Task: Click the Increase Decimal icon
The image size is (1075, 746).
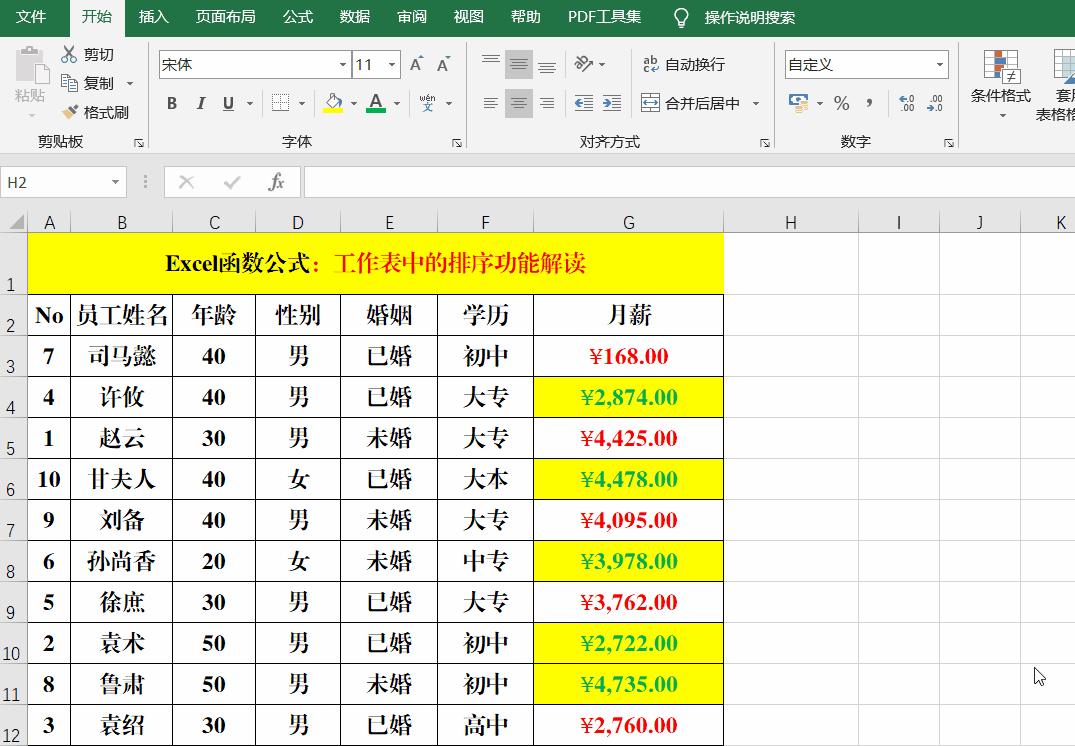Action: (907, 103)
